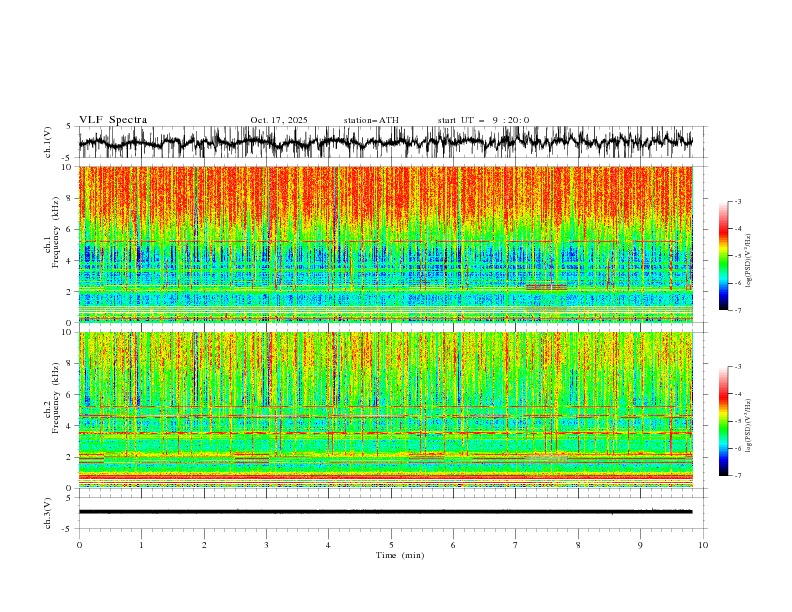Click the "-5" tick on ch.1 color bar
This screenshot has height=612, width=792.
click(x=737, y=256)
